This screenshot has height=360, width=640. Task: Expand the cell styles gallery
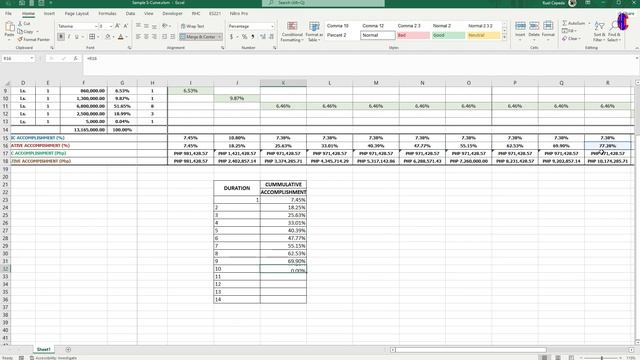[504, 38]
